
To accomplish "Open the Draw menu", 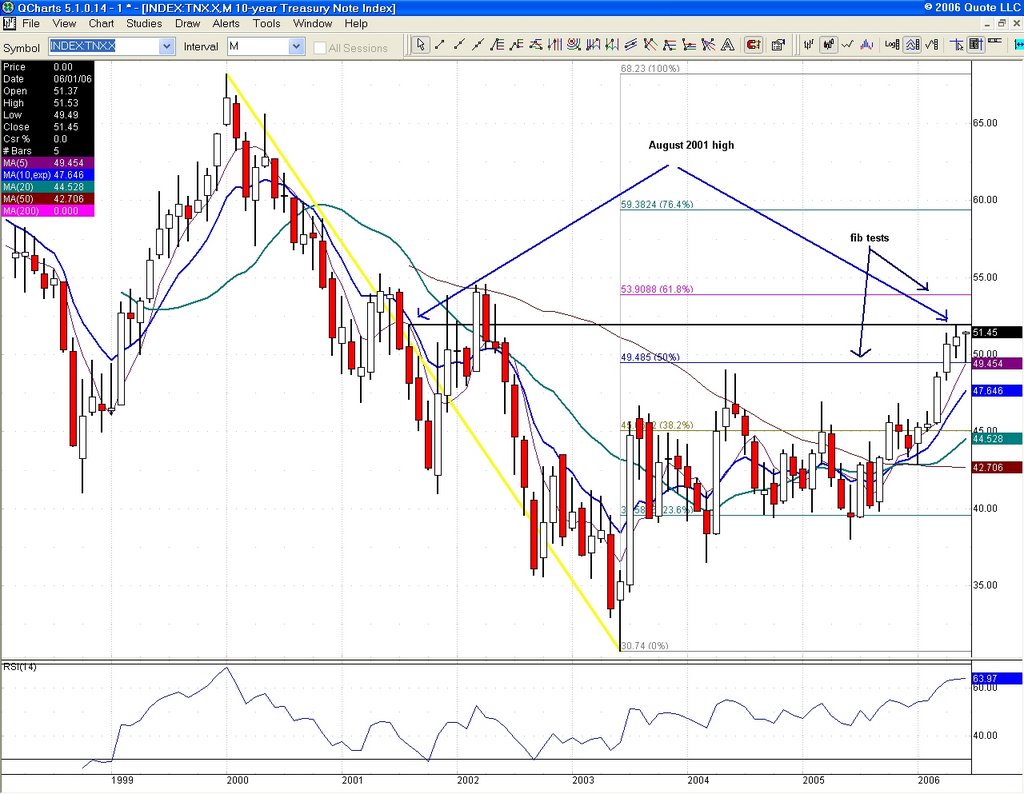I will [187, 24].
